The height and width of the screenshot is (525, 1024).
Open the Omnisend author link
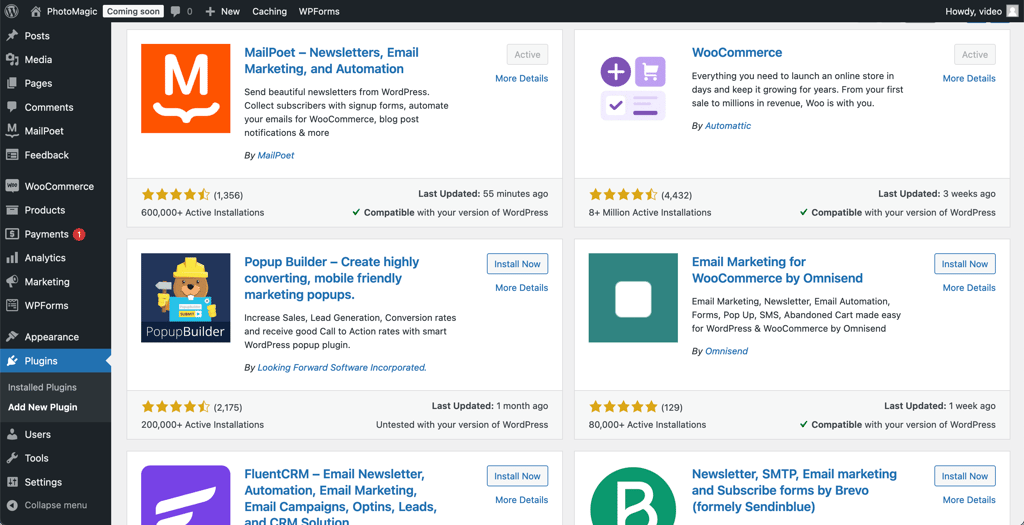726,351
